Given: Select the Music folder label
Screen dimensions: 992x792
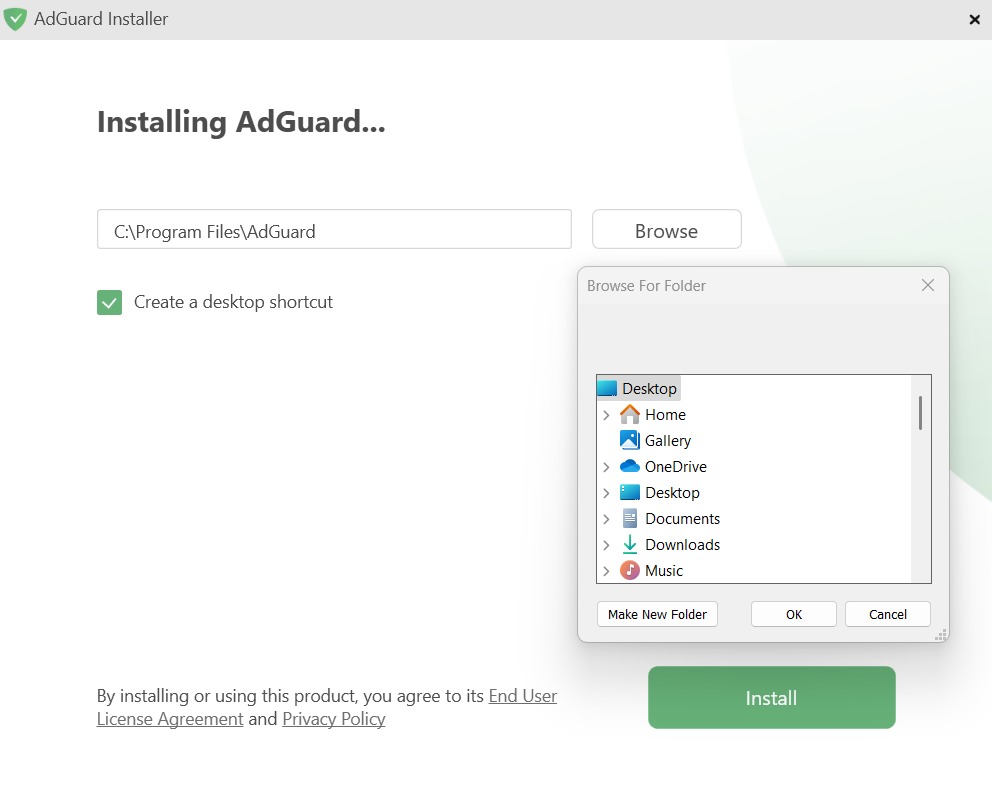Looking at the screenshot, I should (x=664, y=571).
